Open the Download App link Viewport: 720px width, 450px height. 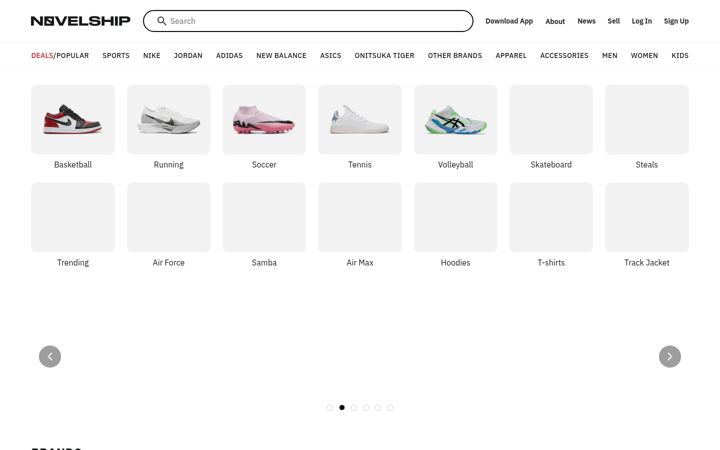click(x=509, y=21)
